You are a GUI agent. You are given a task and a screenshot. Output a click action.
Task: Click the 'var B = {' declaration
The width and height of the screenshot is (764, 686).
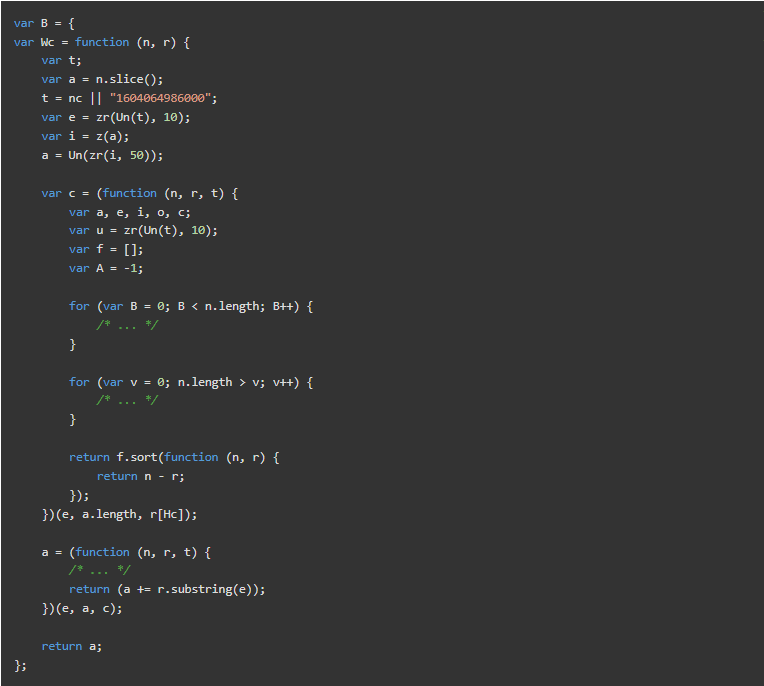point(44,23)
